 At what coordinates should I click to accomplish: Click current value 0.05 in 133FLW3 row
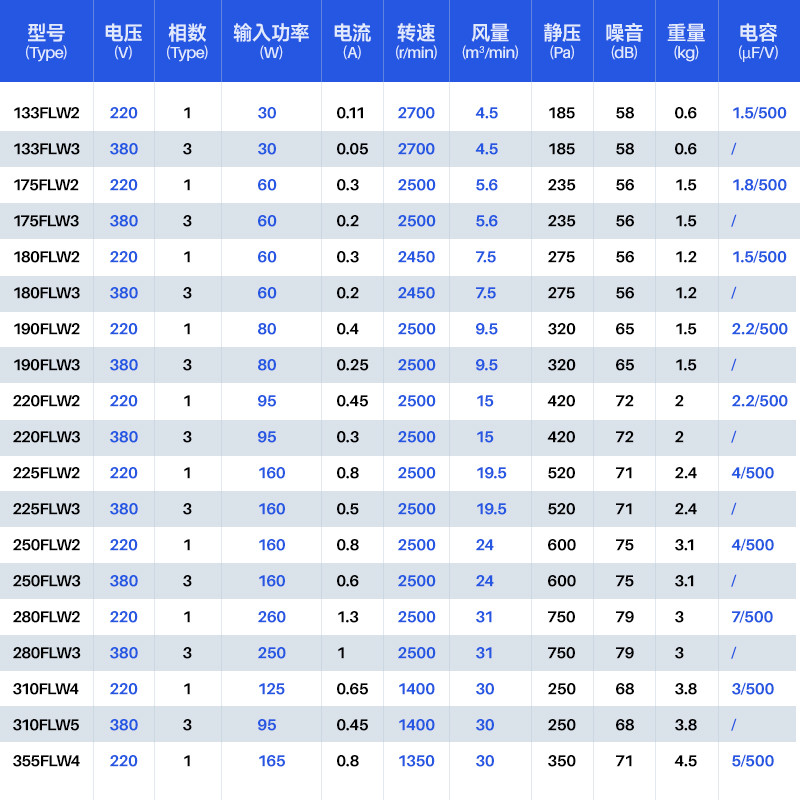point(352,149)
